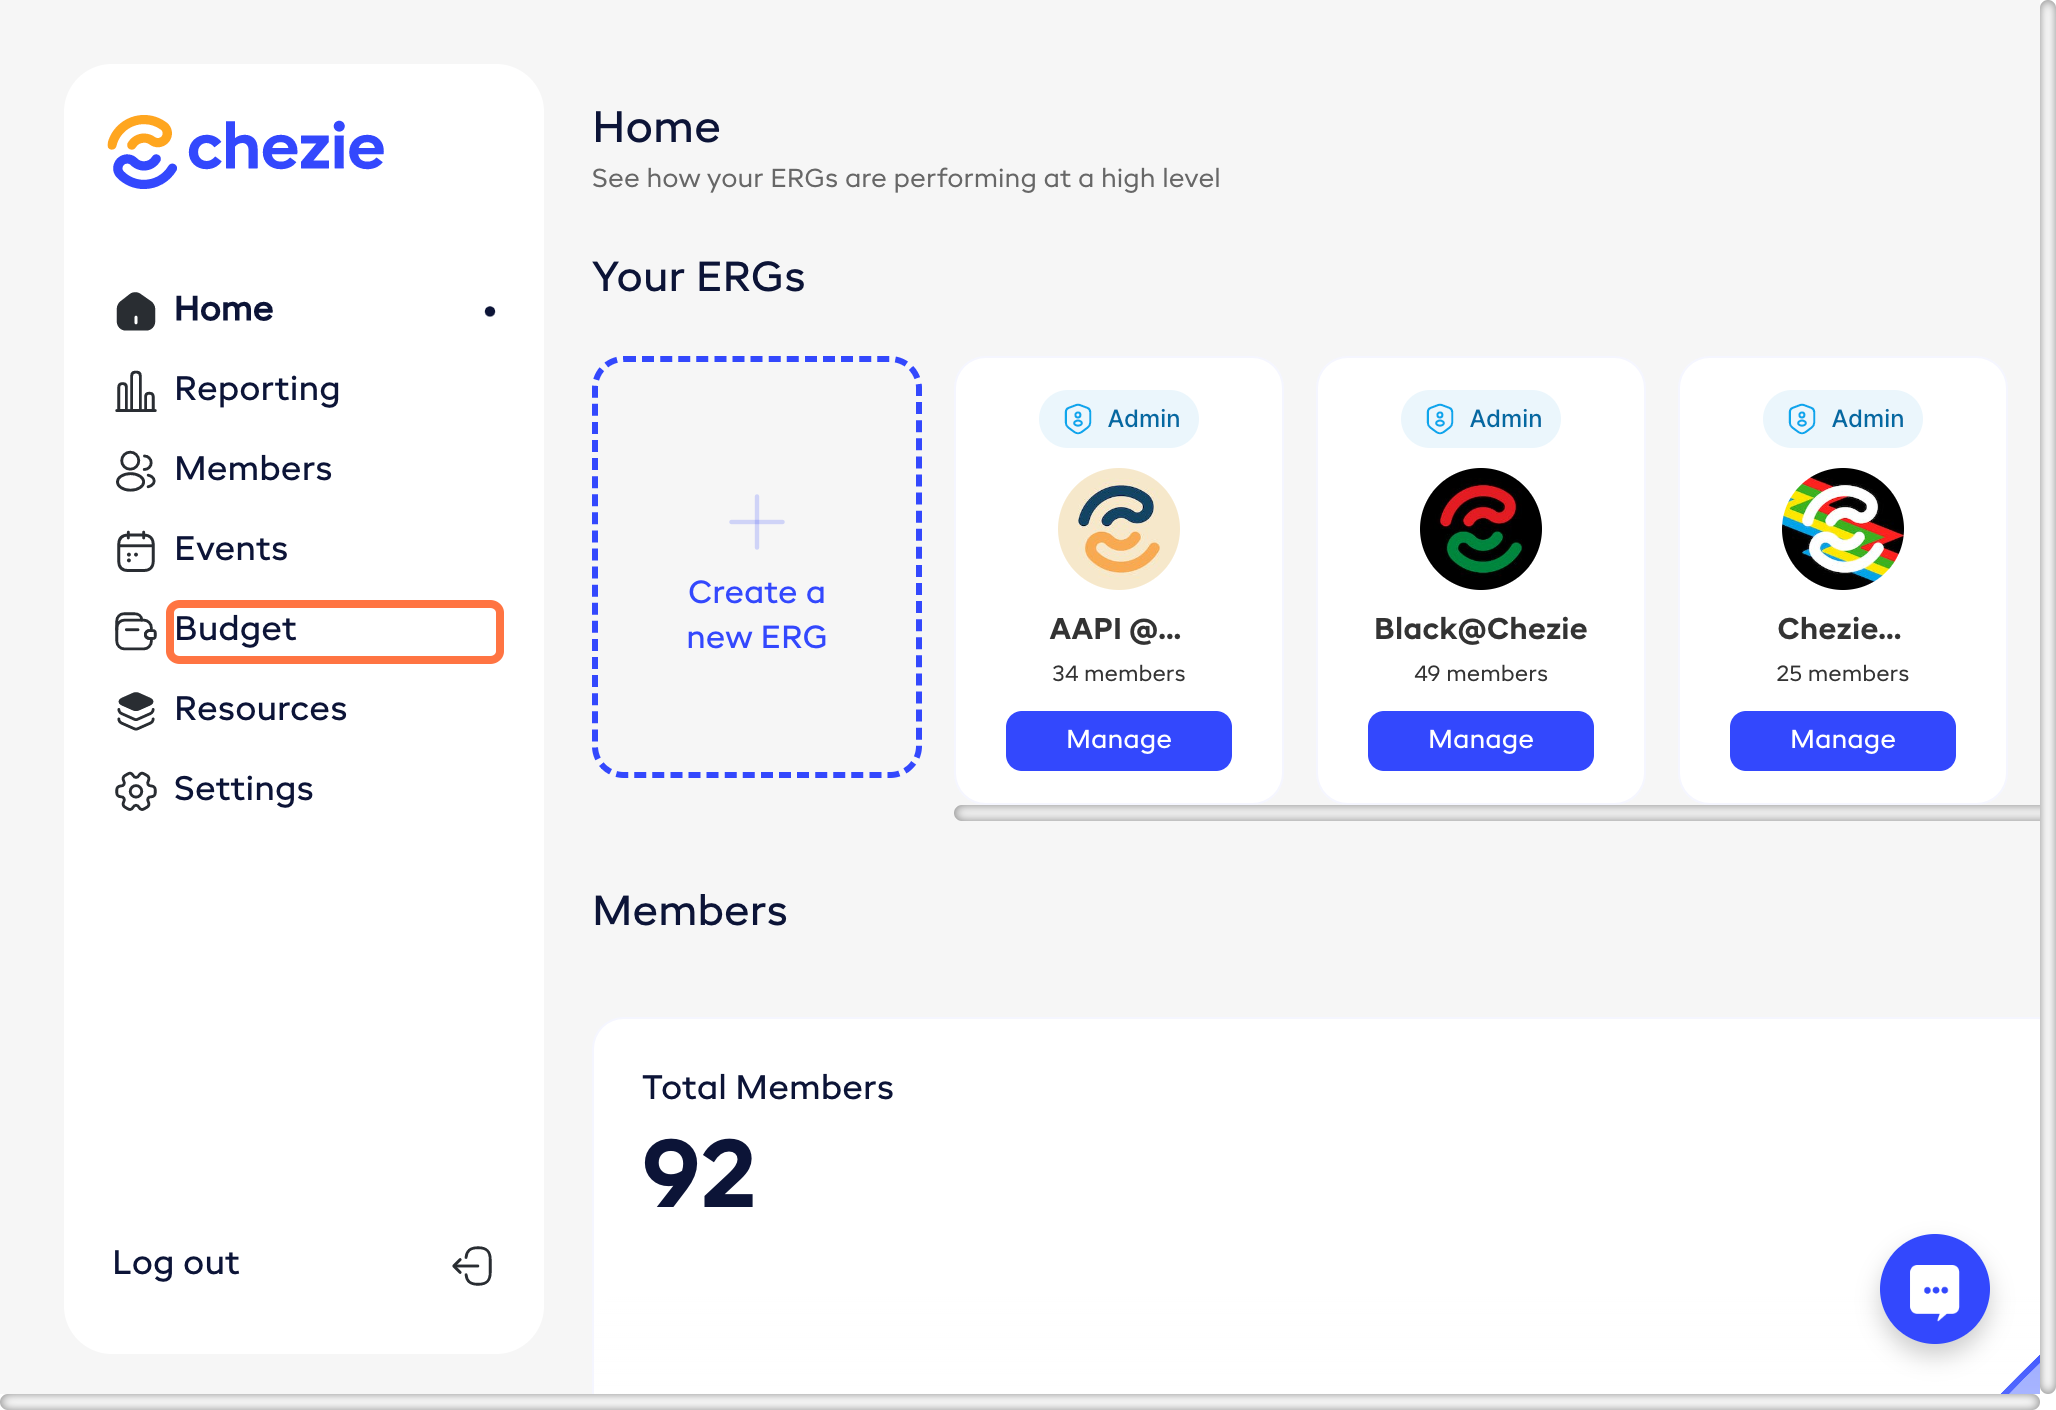Open the Budget menu item
The width and height of the screenshot is (2056, 1410).
coord(236,629)
